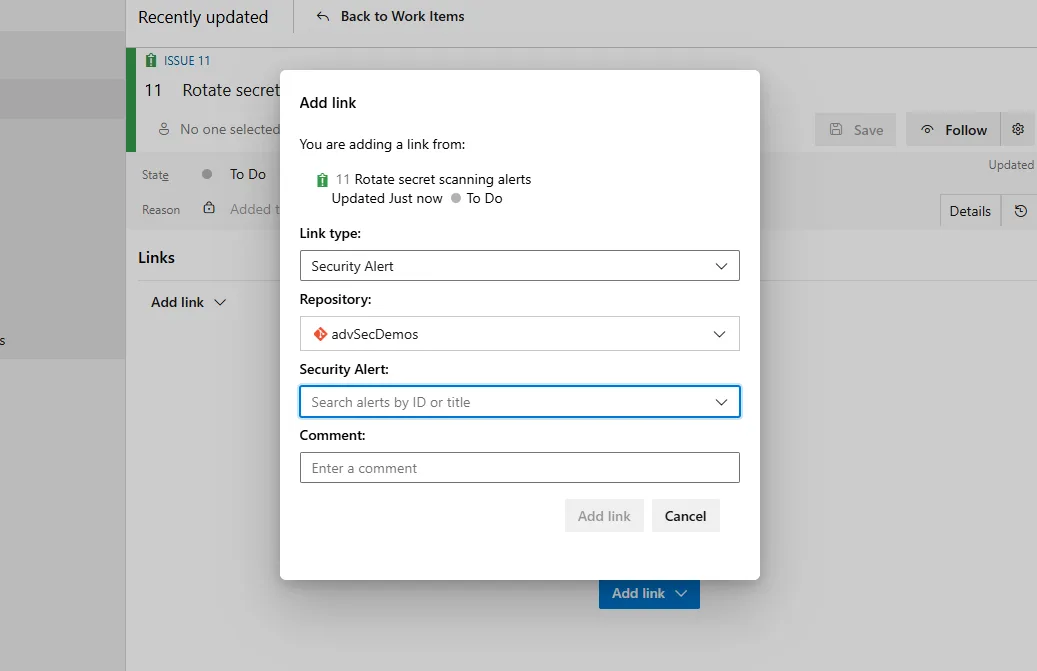
Task: Select the Recently updated view heading
Action: click(x=203, y=17)
